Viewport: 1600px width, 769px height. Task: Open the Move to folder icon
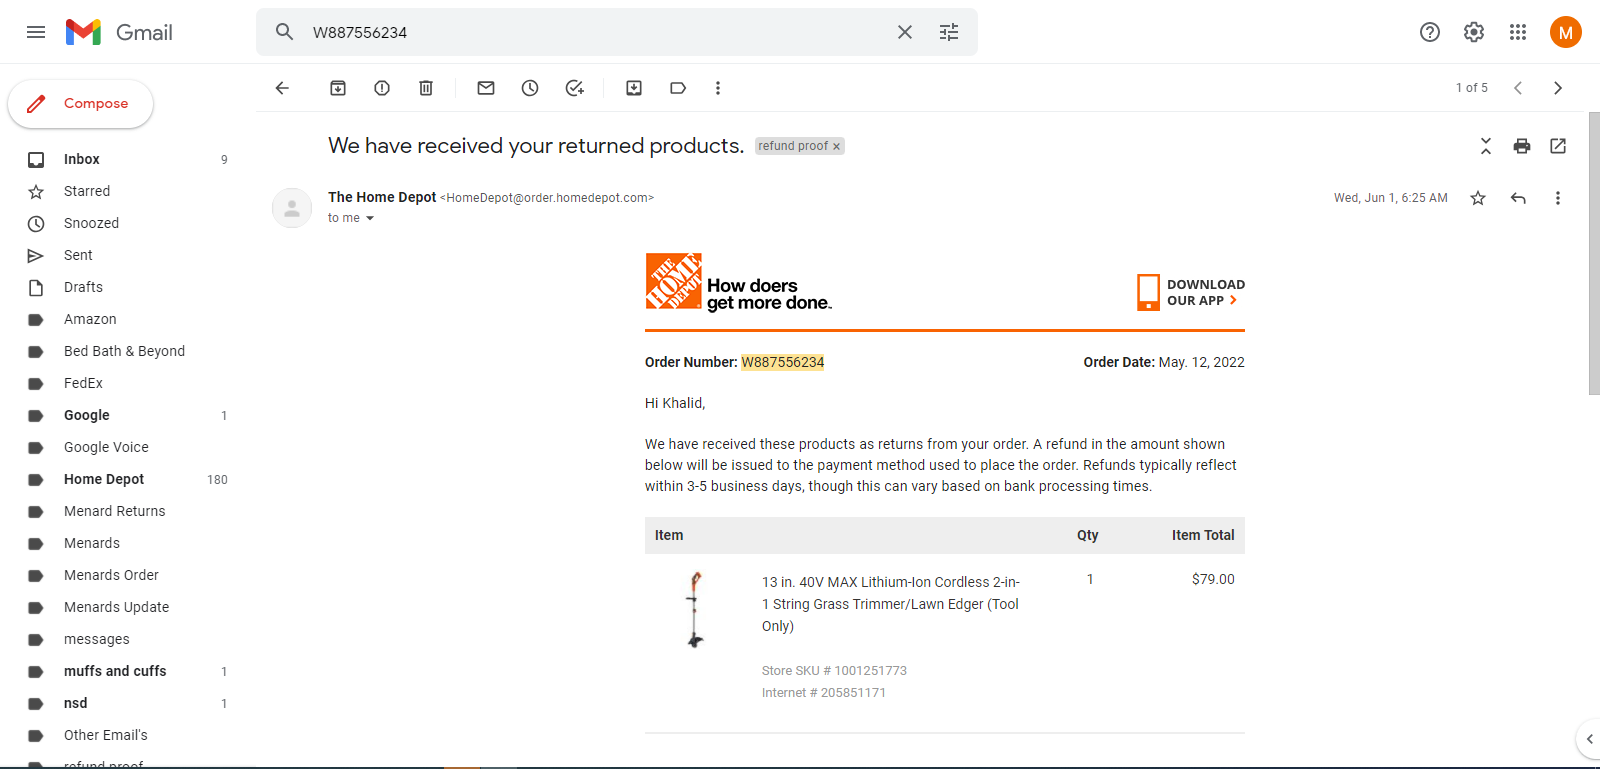pos(634,88)
